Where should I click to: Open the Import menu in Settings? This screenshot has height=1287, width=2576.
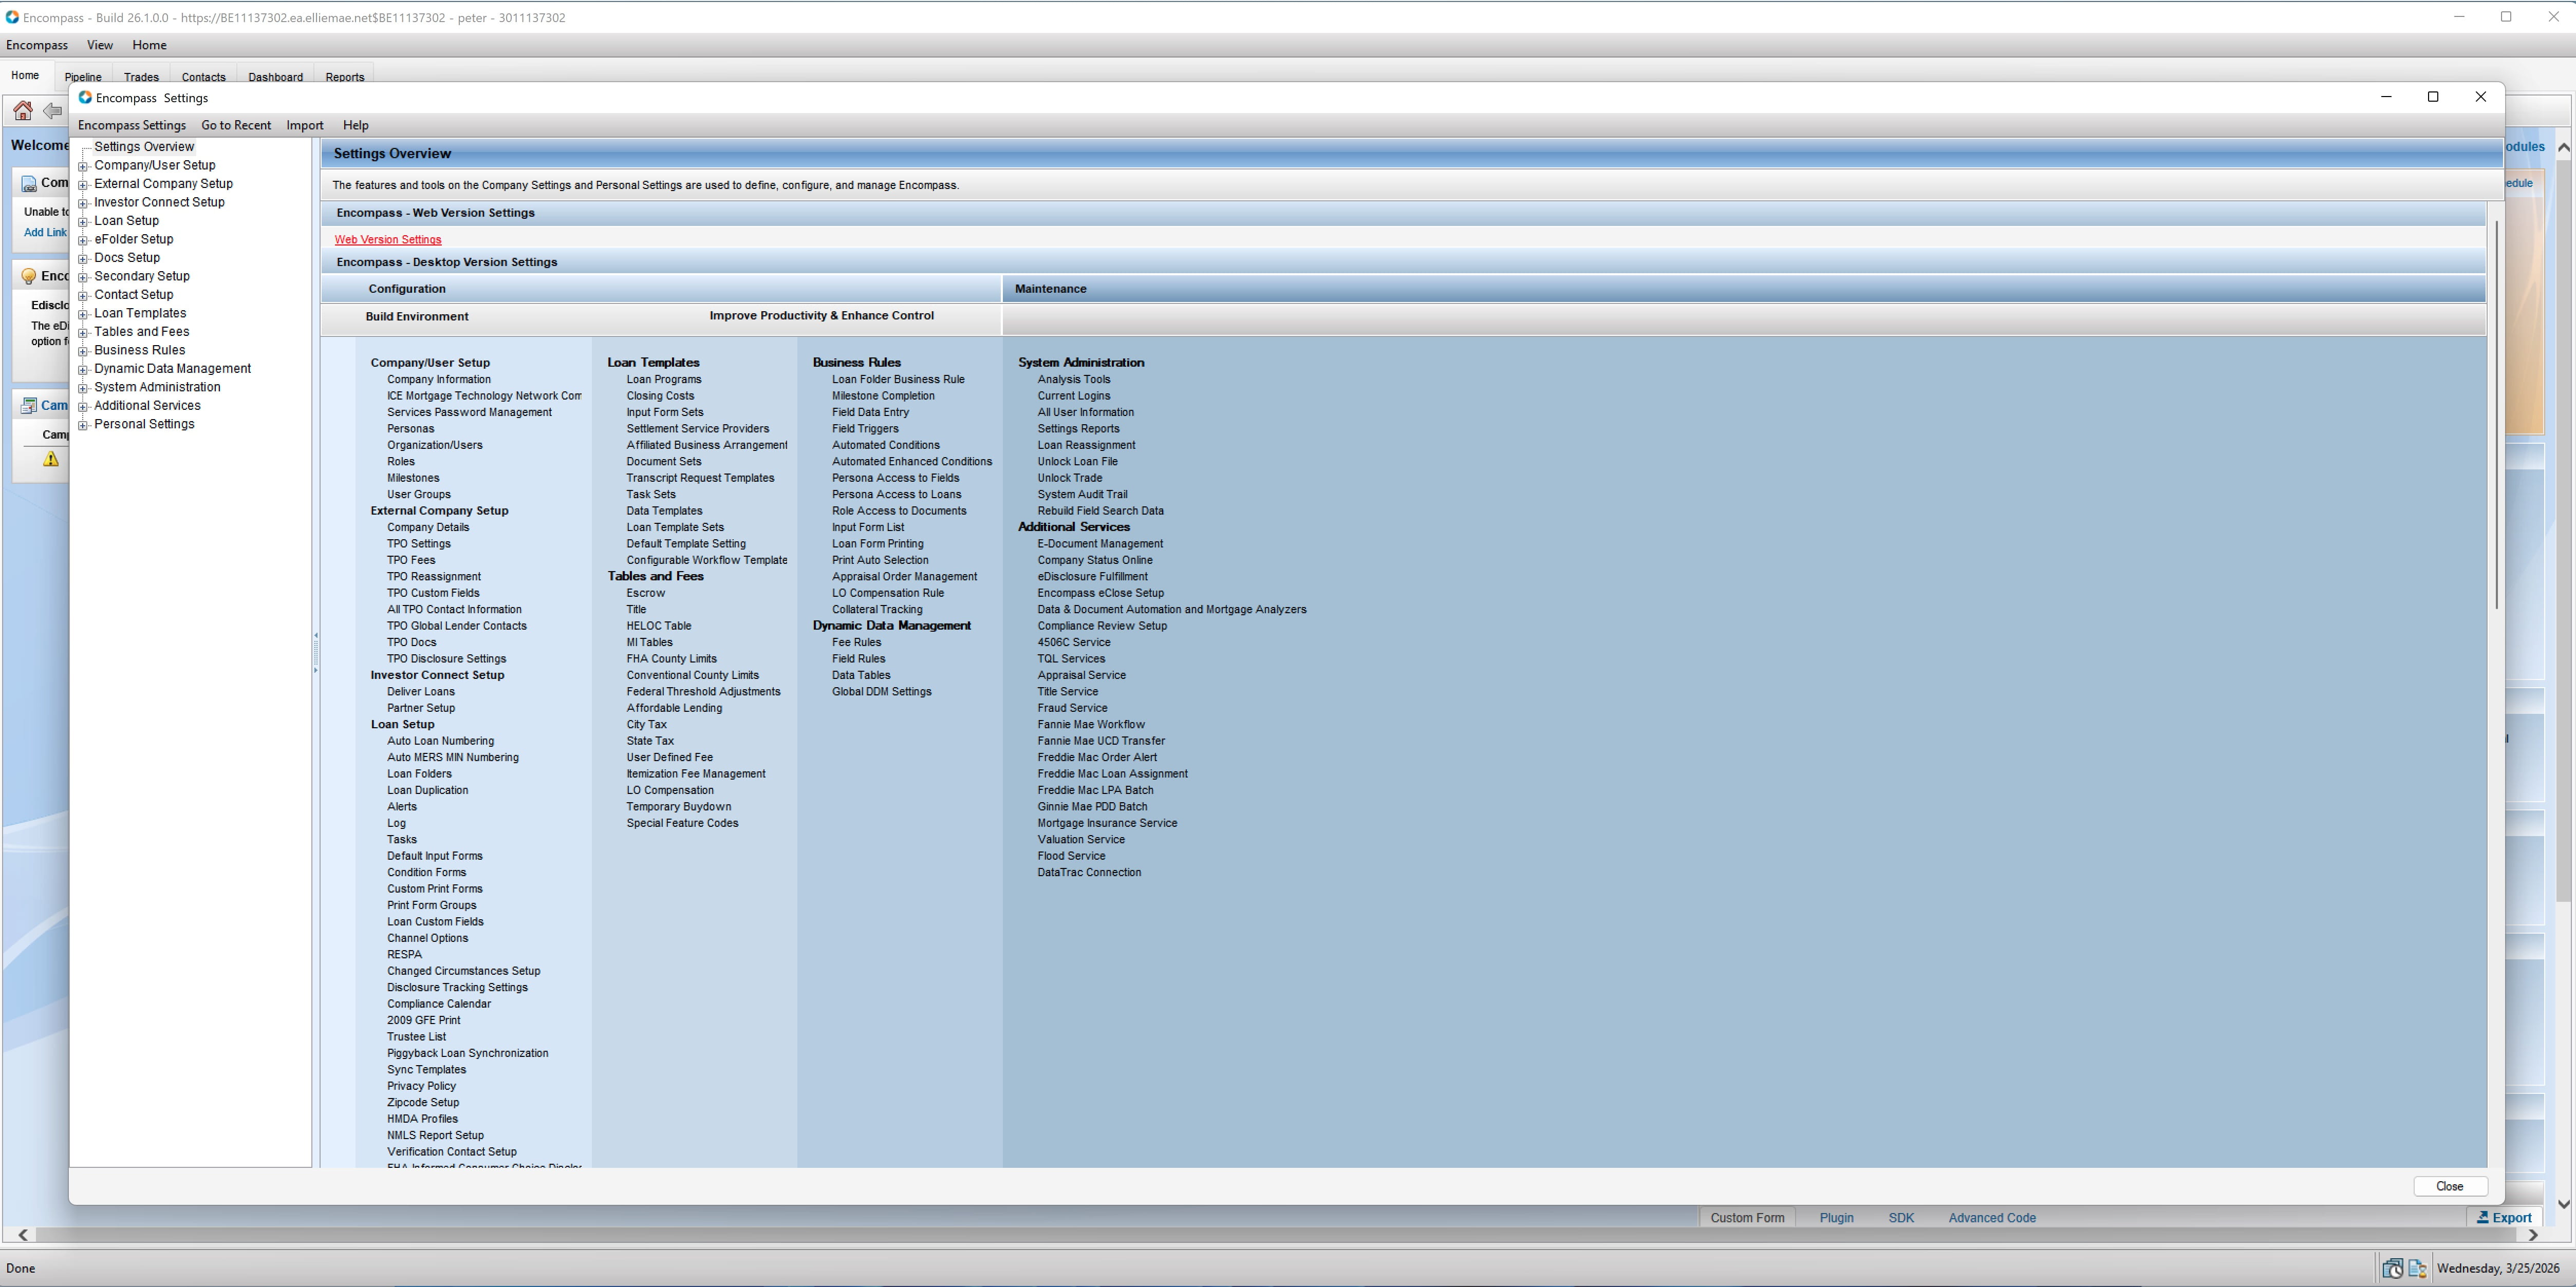304,125
